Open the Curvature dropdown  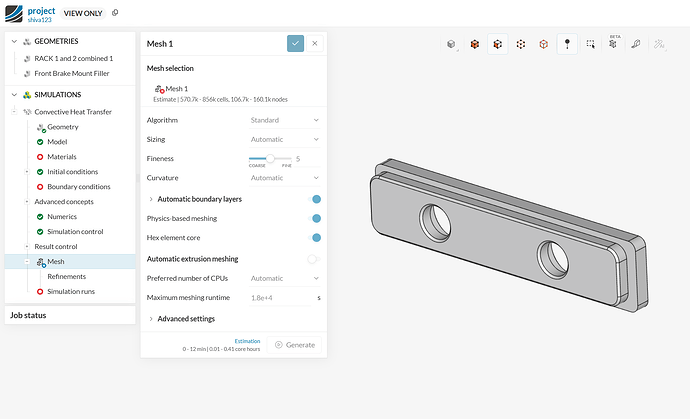click(284, 178)
